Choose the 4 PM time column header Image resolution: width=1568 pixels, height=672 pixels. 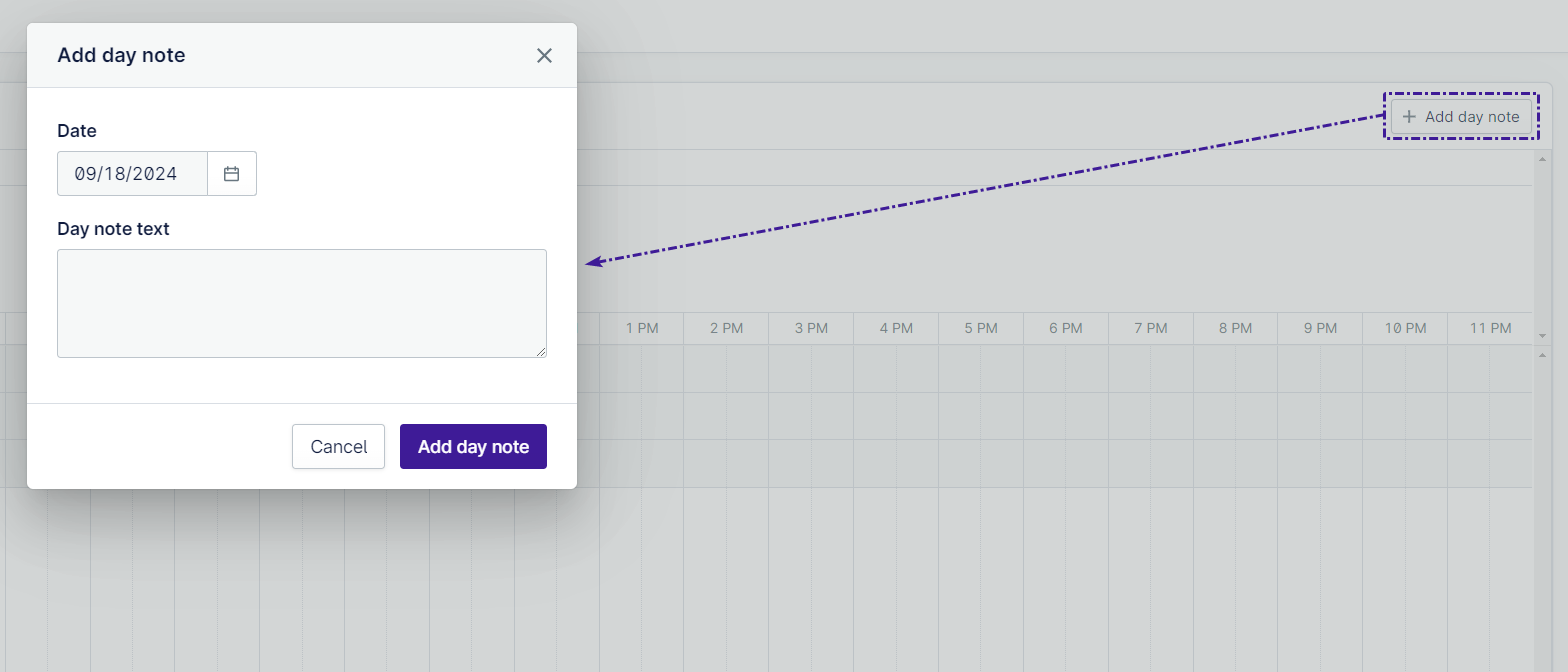coord(897,328)
